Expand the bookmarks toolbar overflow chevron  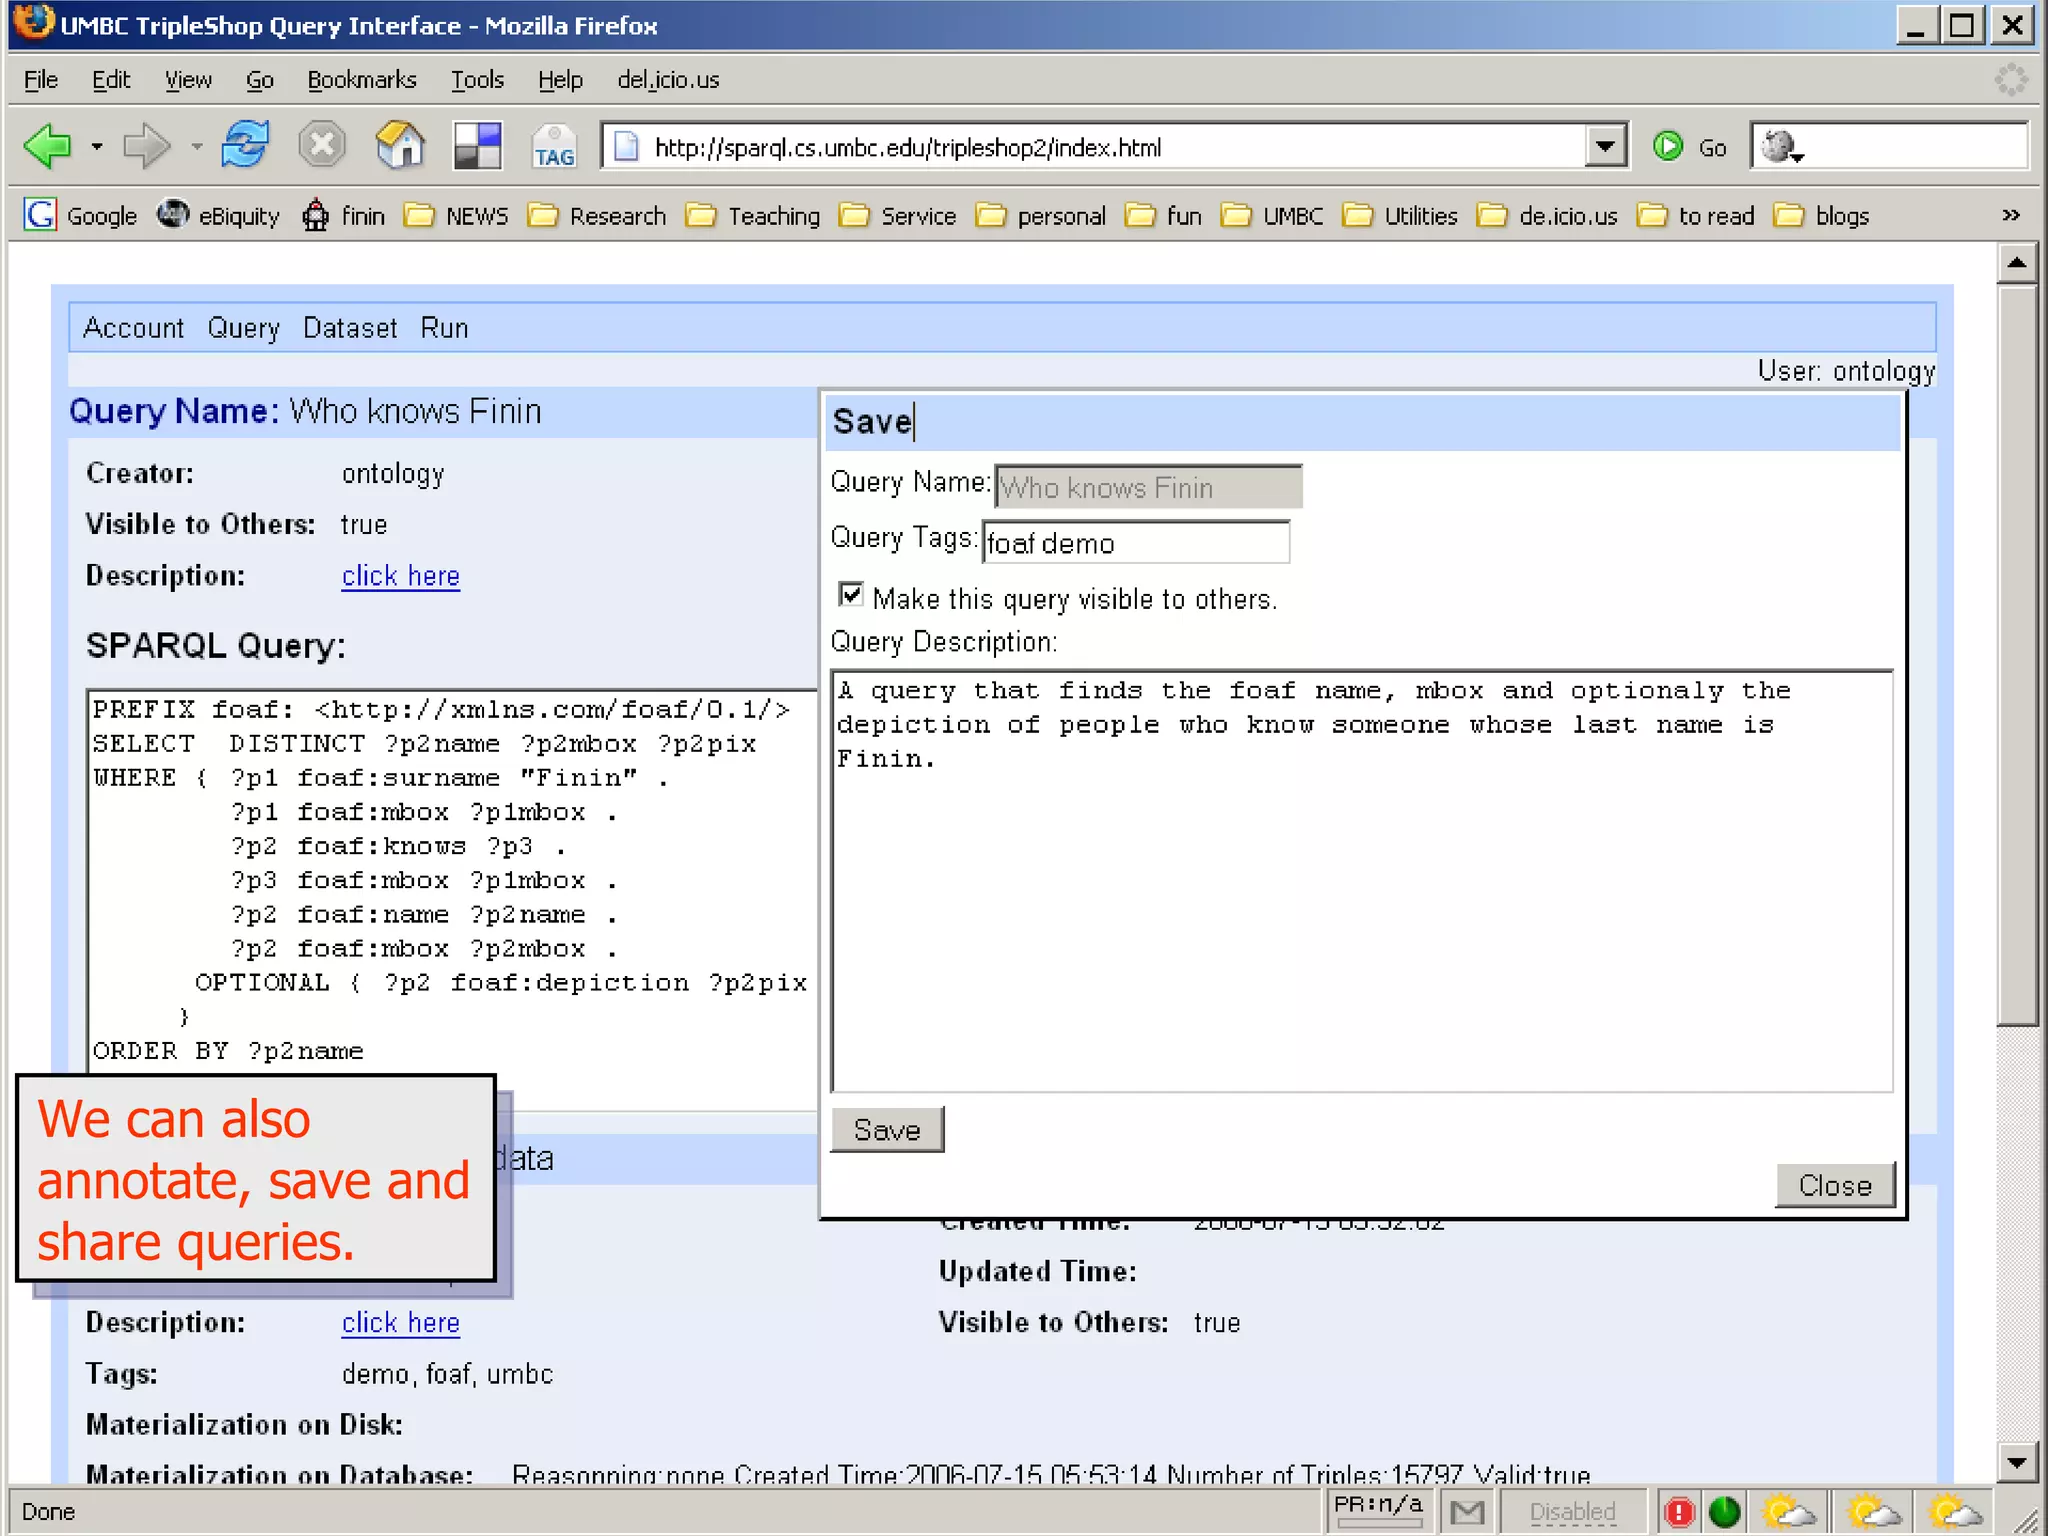2011,216
